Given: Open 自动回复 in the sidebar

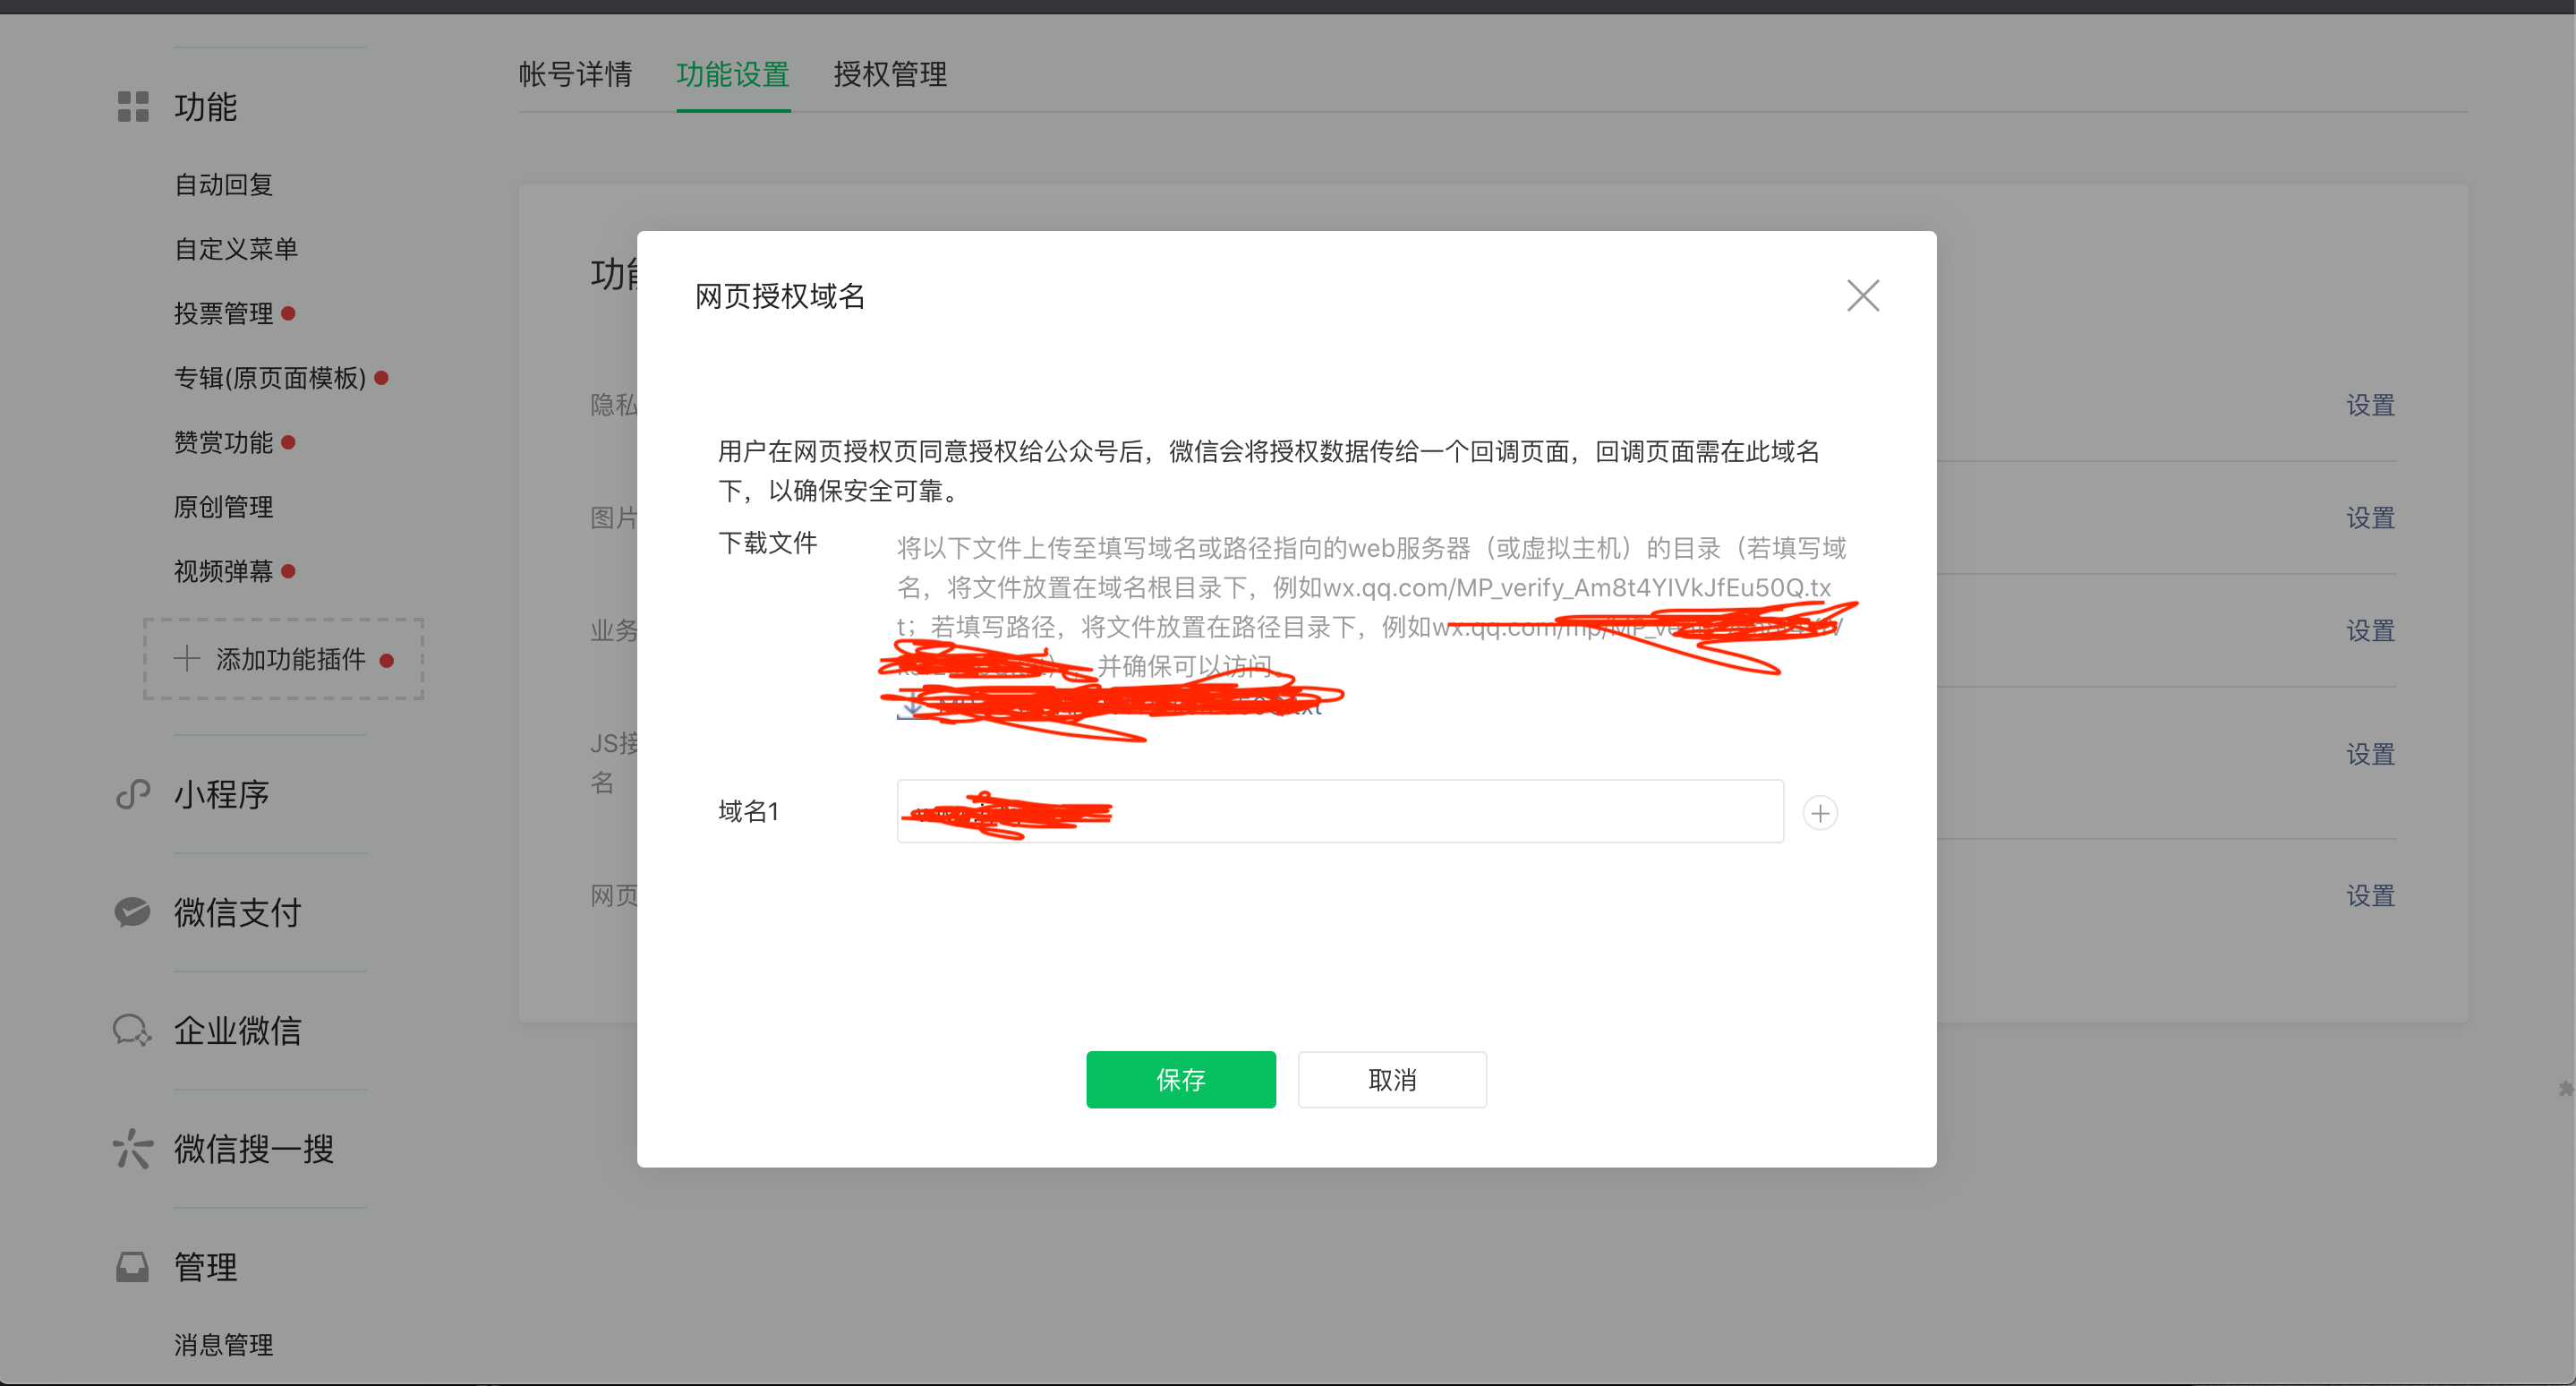Looking at the screenshot, I should click(x=223, y=185).
